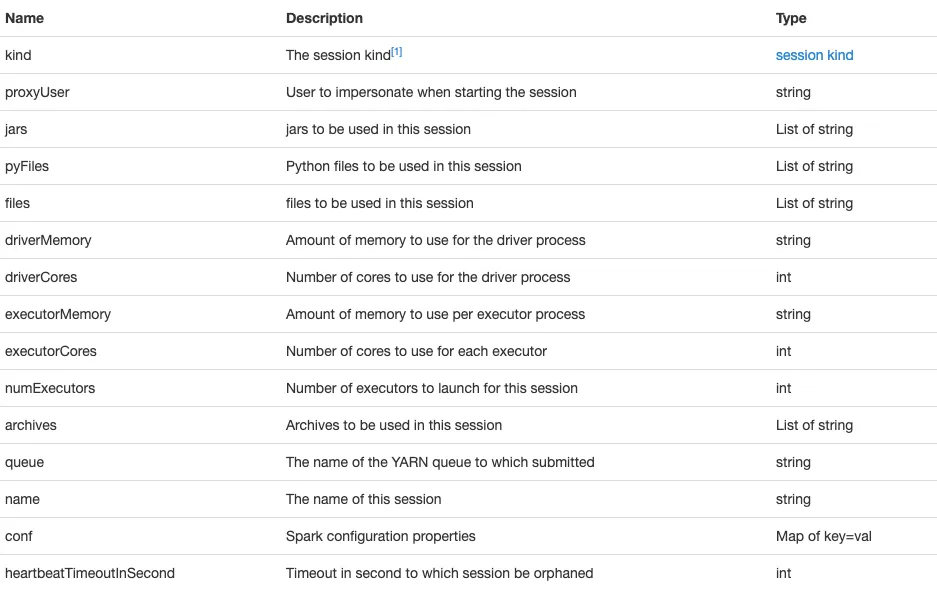Select the Description column header

click(x=324, y=18)
